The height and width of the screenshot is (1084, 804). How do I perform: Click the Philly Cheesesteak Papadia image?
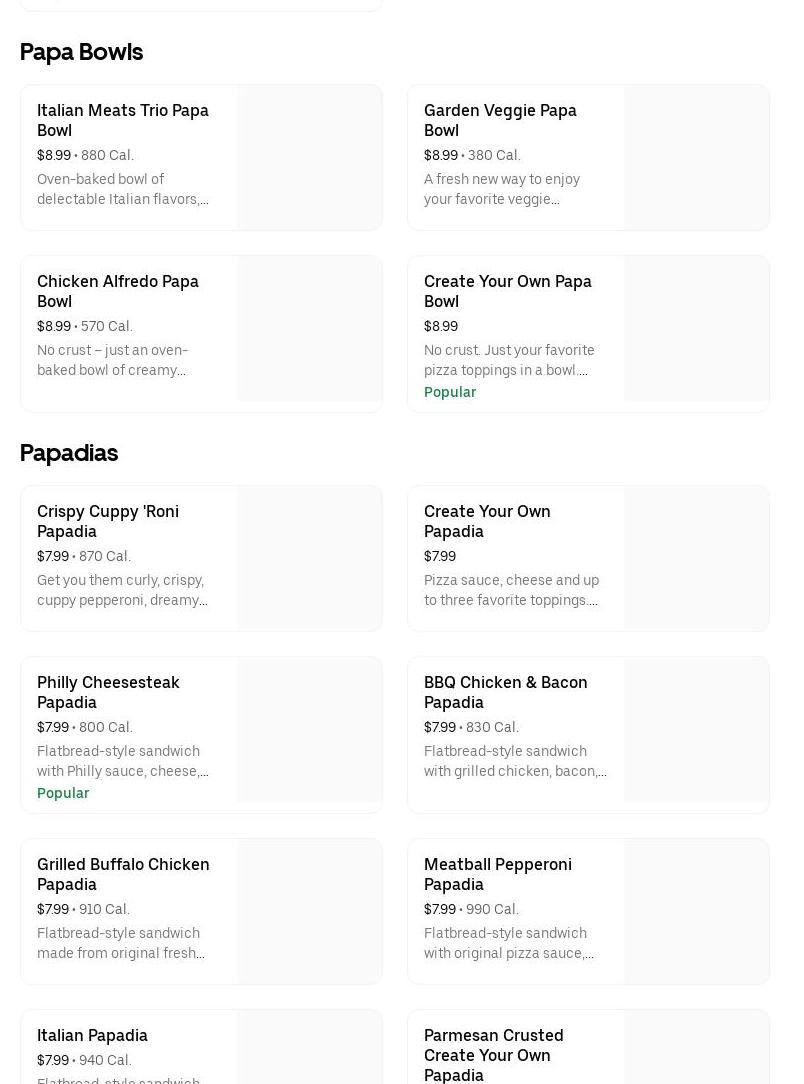point(309,730)
